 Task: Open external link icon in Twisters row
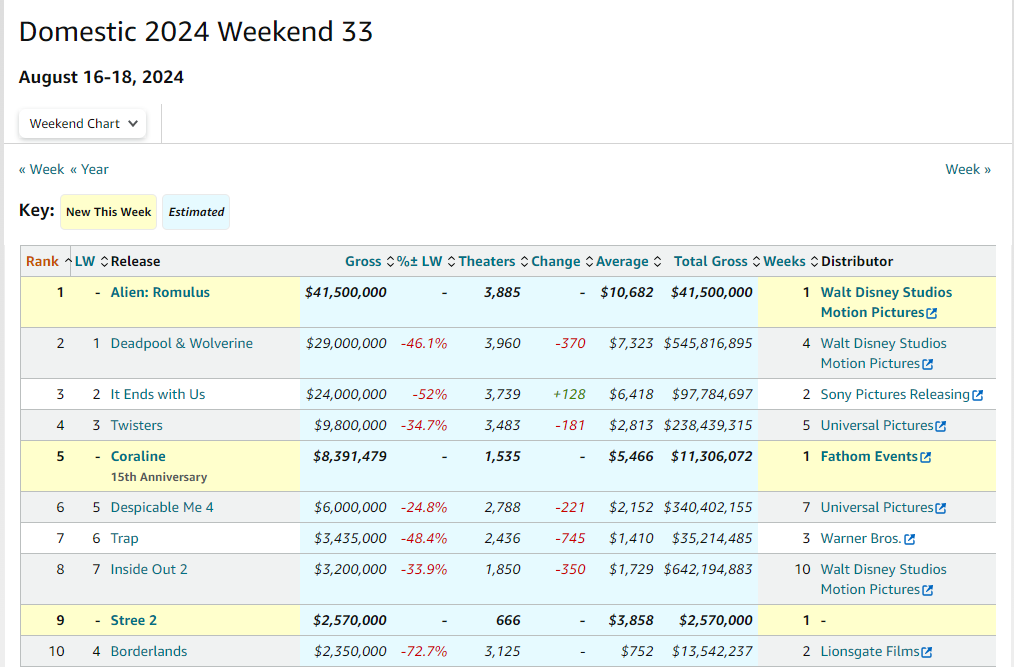click(x=941, y=426)
